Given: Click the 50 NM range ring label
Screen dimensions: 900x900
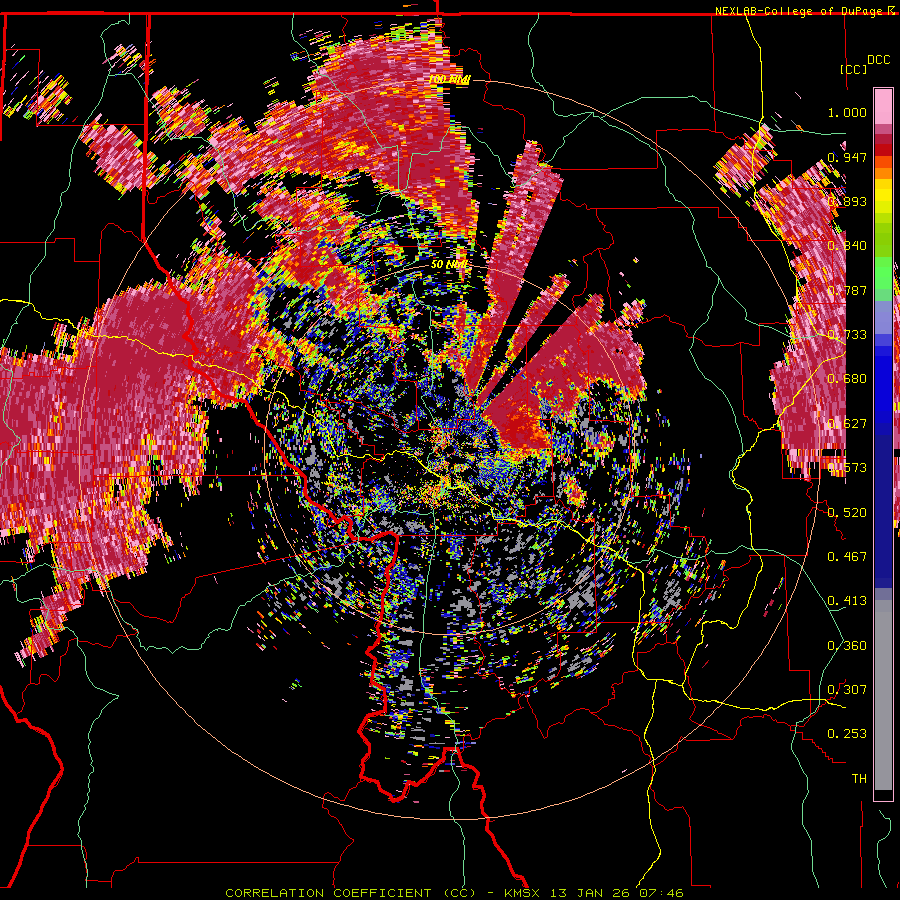Looking at the screenshot, I should pyautogui.click(x=449, y=265).
